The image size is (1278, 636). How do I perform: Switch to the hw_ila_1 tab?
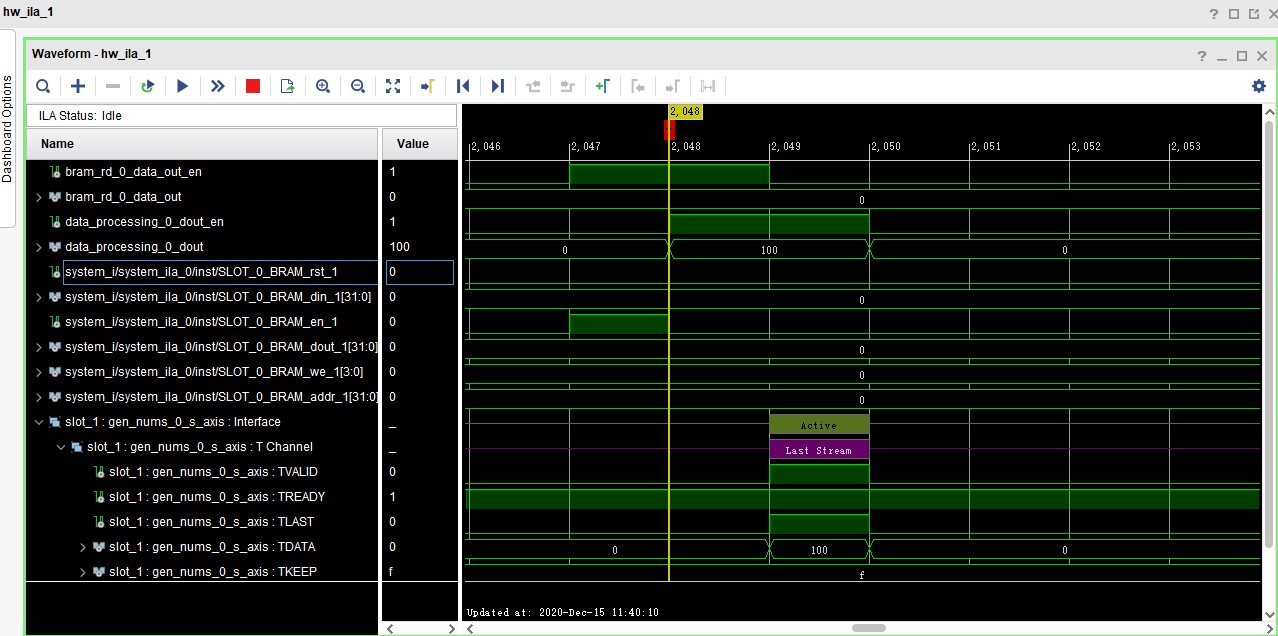tap(27, 12)
